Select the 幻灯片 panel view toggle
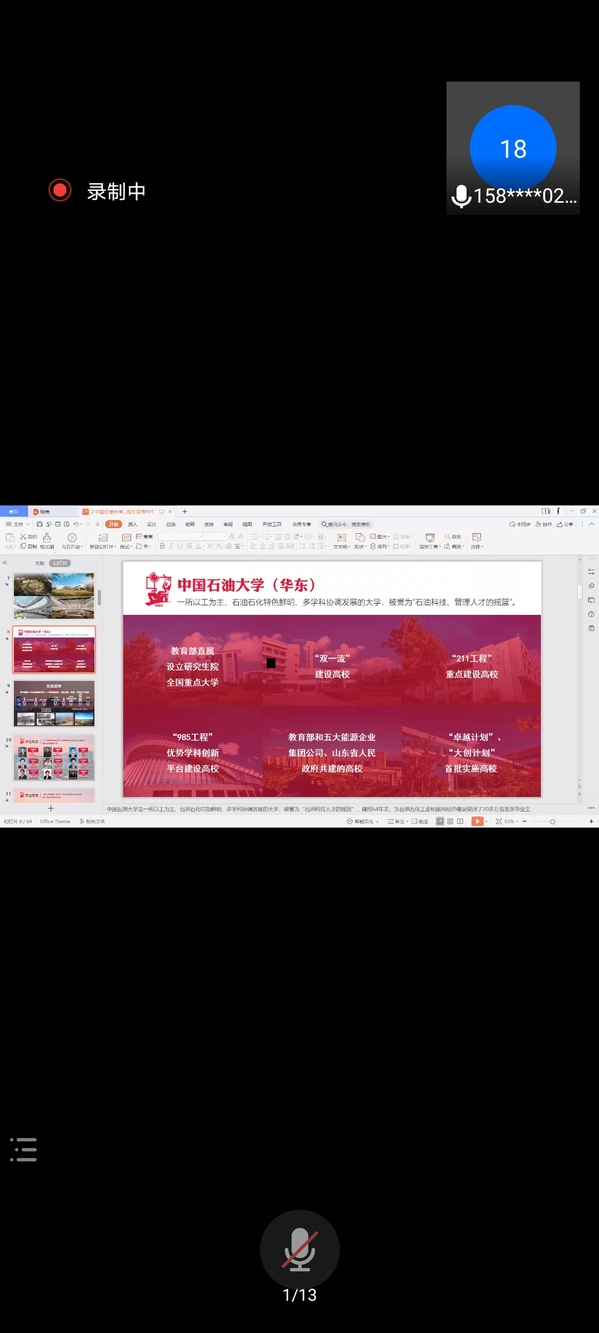The image size is (599, 1333). point(60,563)
